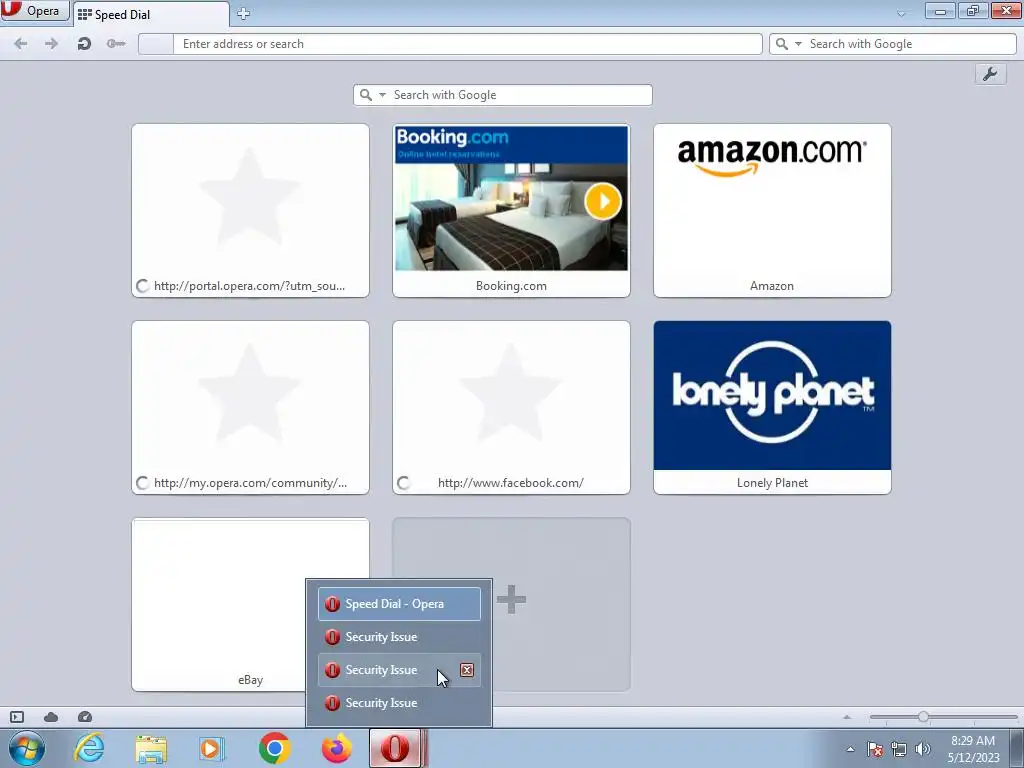Open Windows Explorer folder taskbar icon

(151, 748)
